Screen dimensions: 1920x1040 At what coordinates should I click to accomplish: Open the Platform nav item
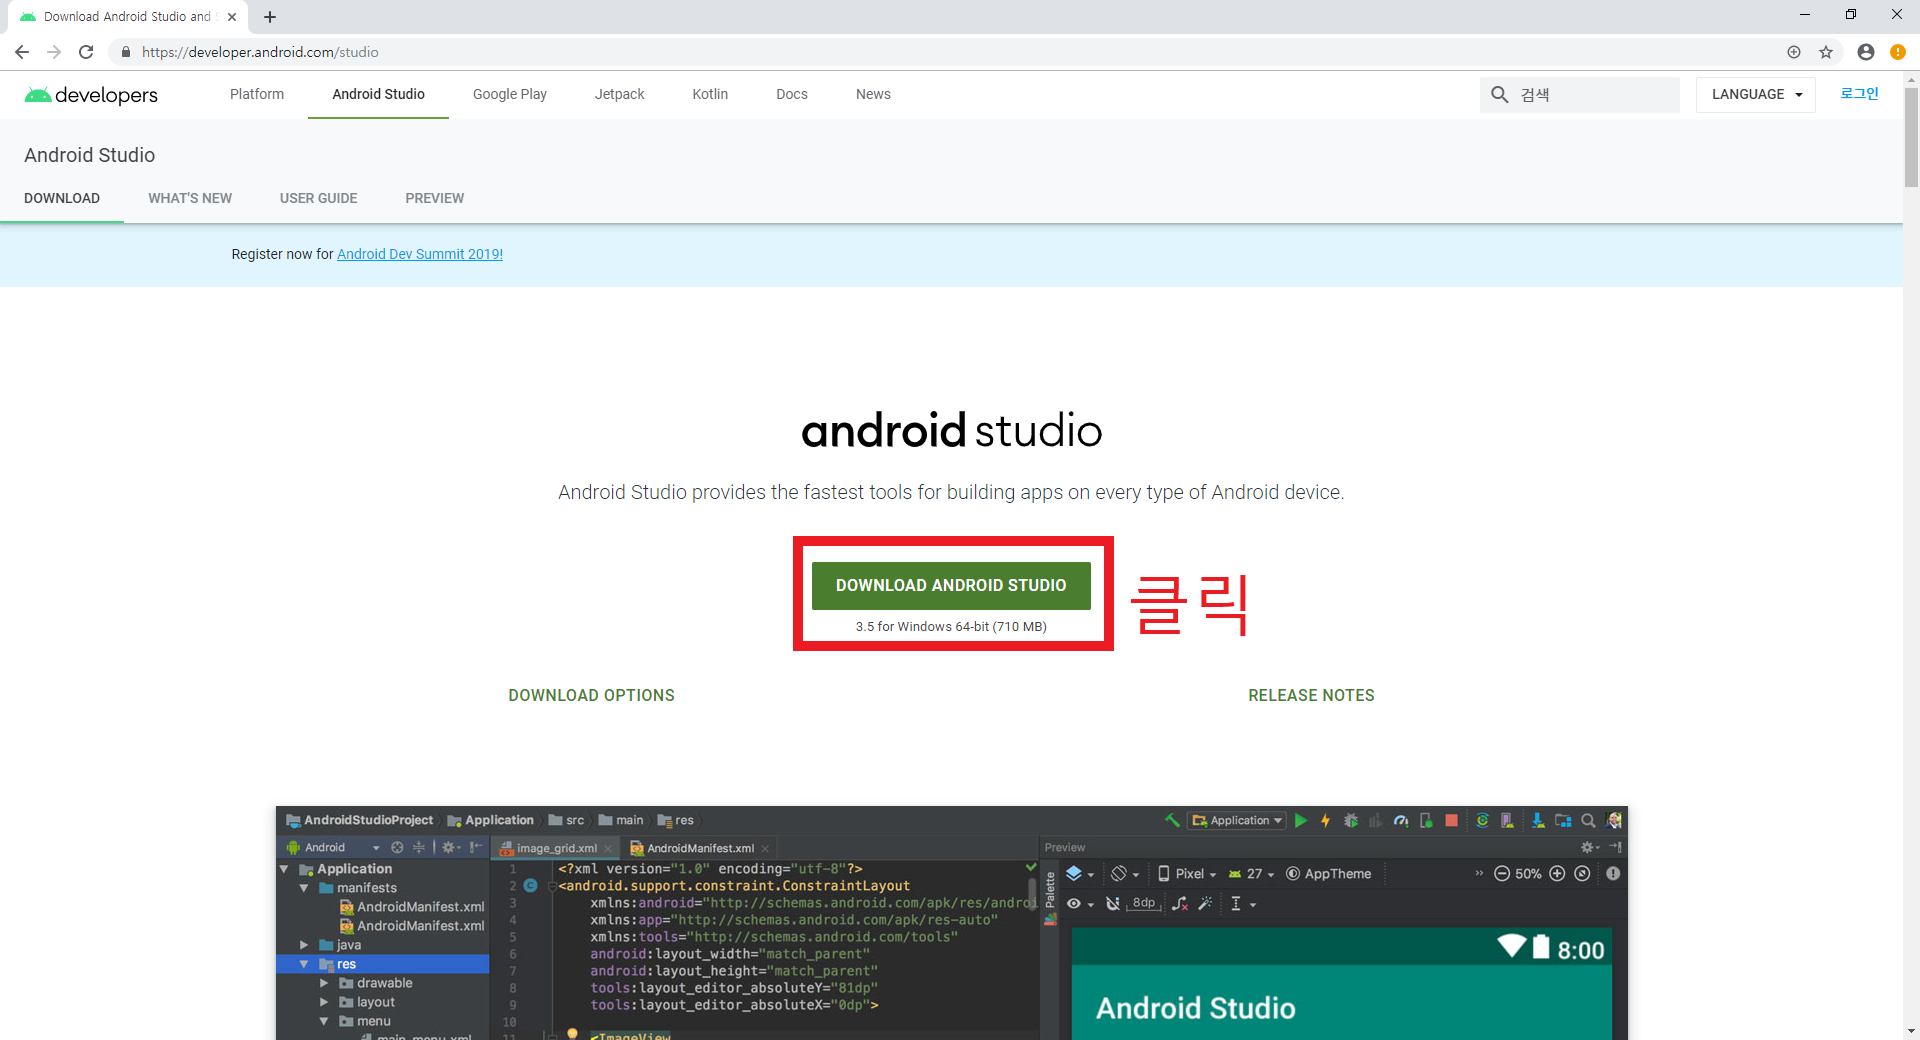pos(257,94)
